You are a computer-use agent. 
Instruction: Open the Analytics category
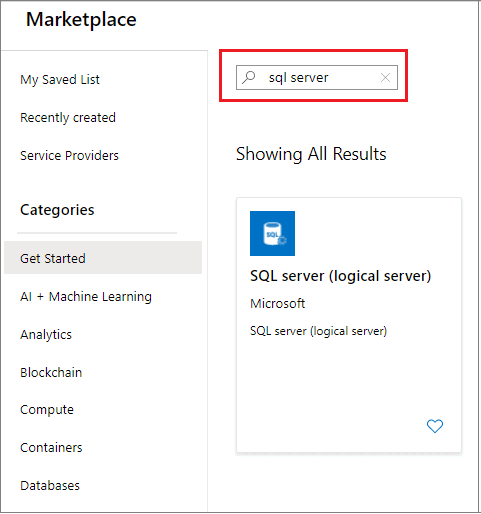(46, 334)
